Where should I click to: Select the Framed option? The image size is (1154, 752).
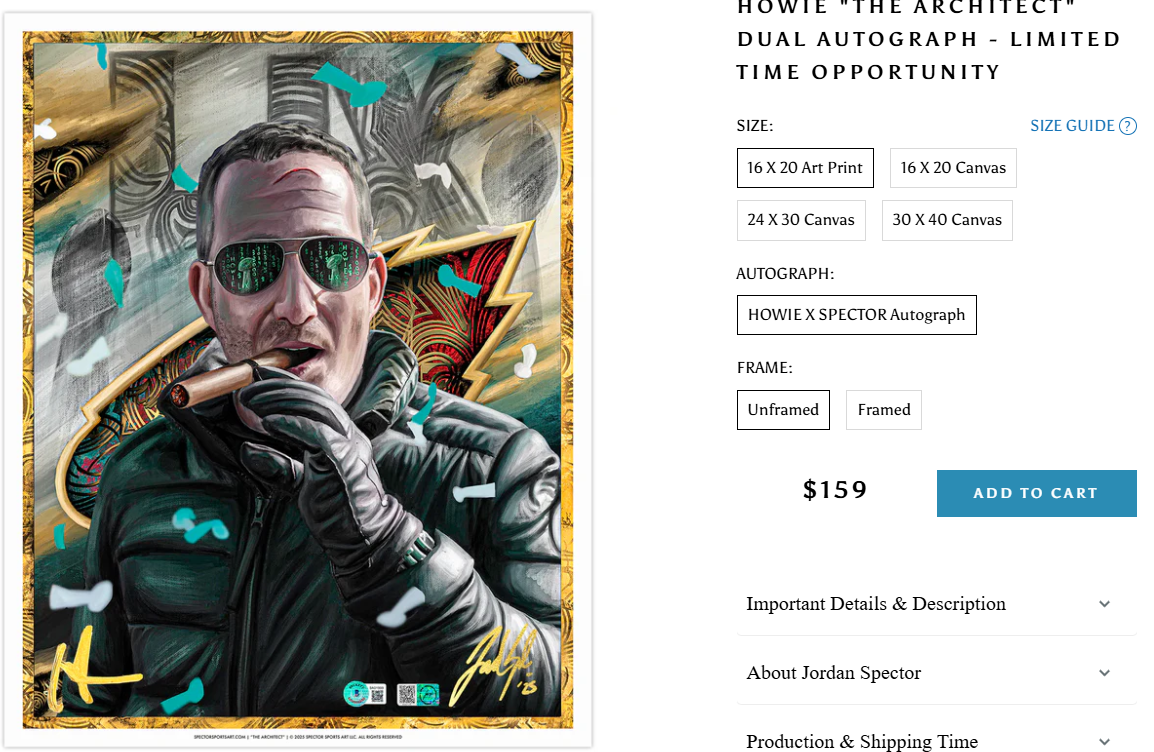click(x=884, y=410)
